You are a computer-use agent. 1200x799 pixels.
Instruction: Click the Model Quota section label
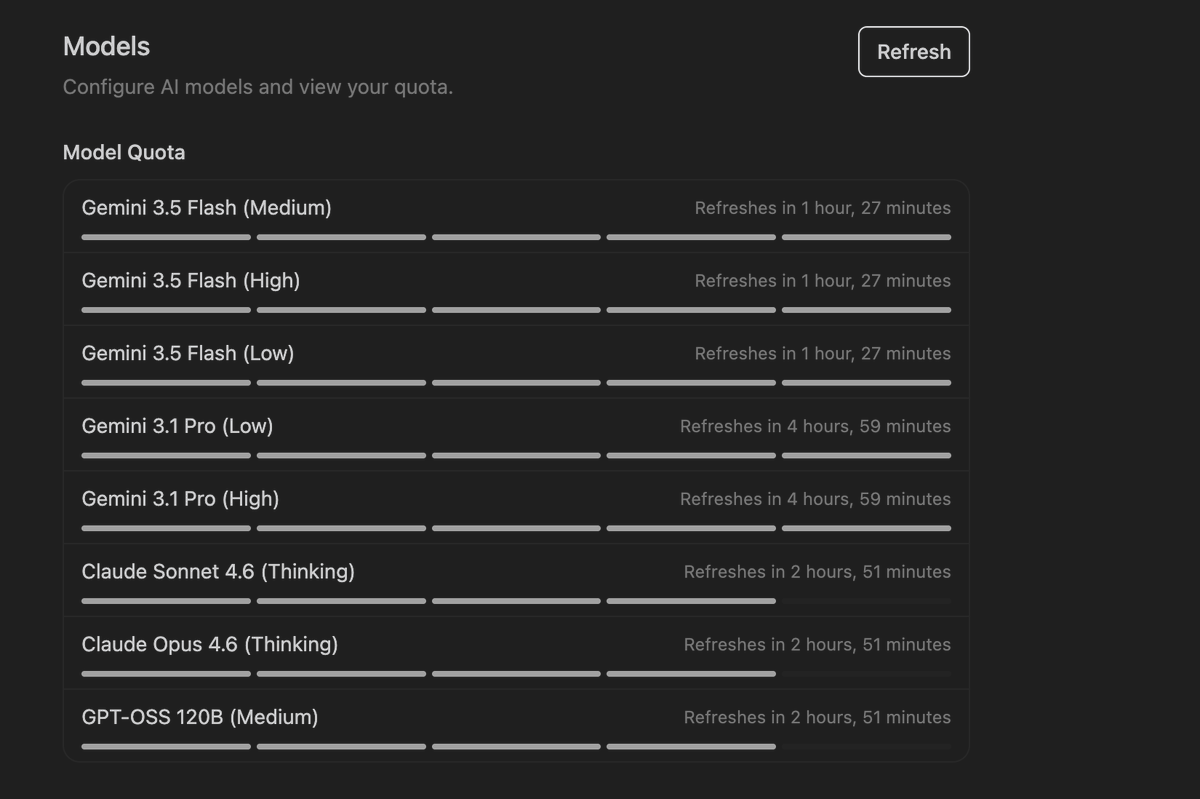tap(124, 153)
